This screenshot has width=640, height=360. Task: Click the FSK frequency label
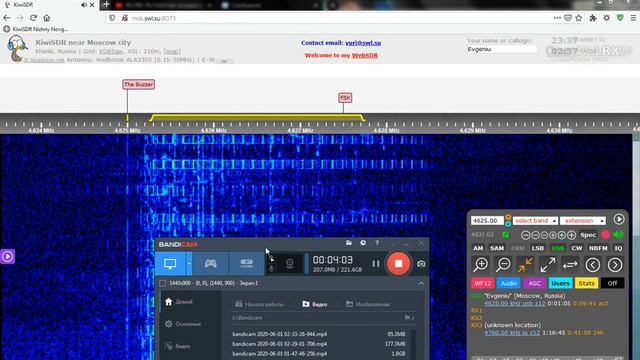345,98
